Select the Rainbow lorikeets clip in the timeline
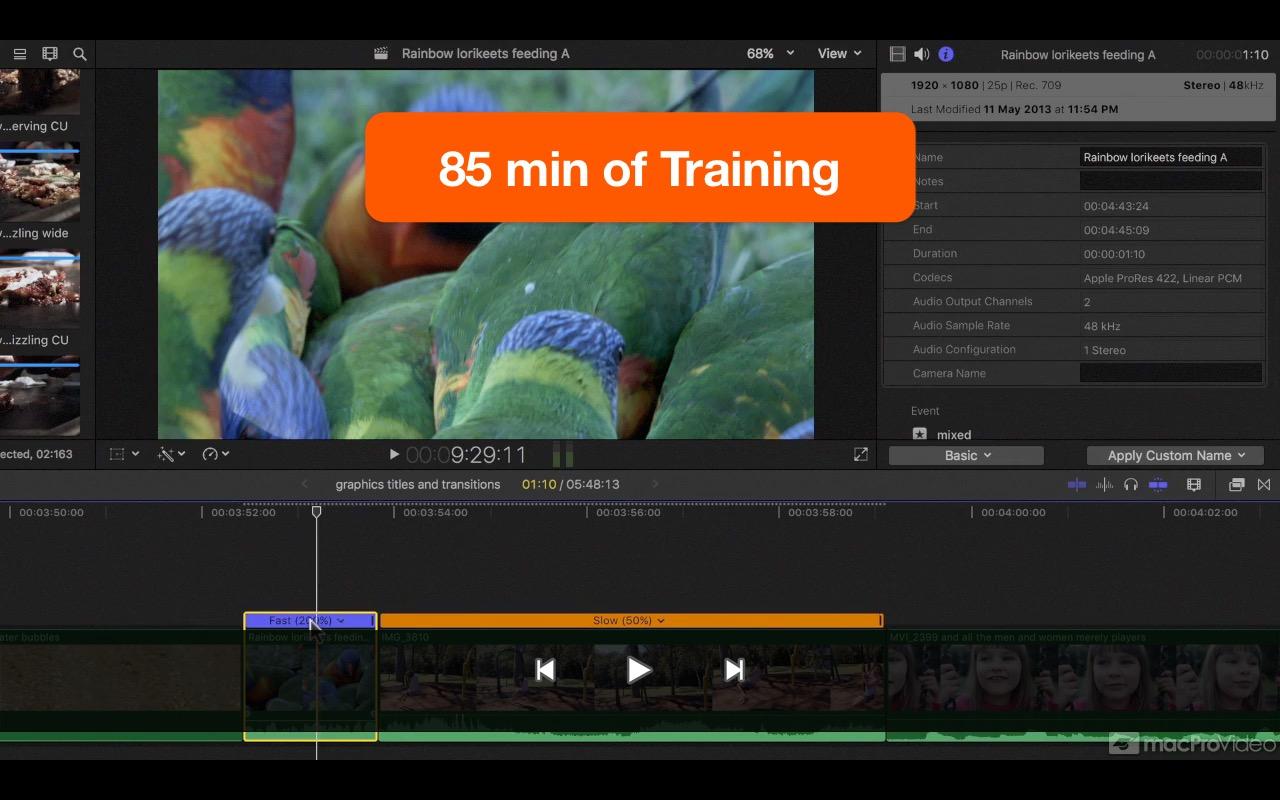The width and height of the screenshot is (1280, 800). coord(310,685)
